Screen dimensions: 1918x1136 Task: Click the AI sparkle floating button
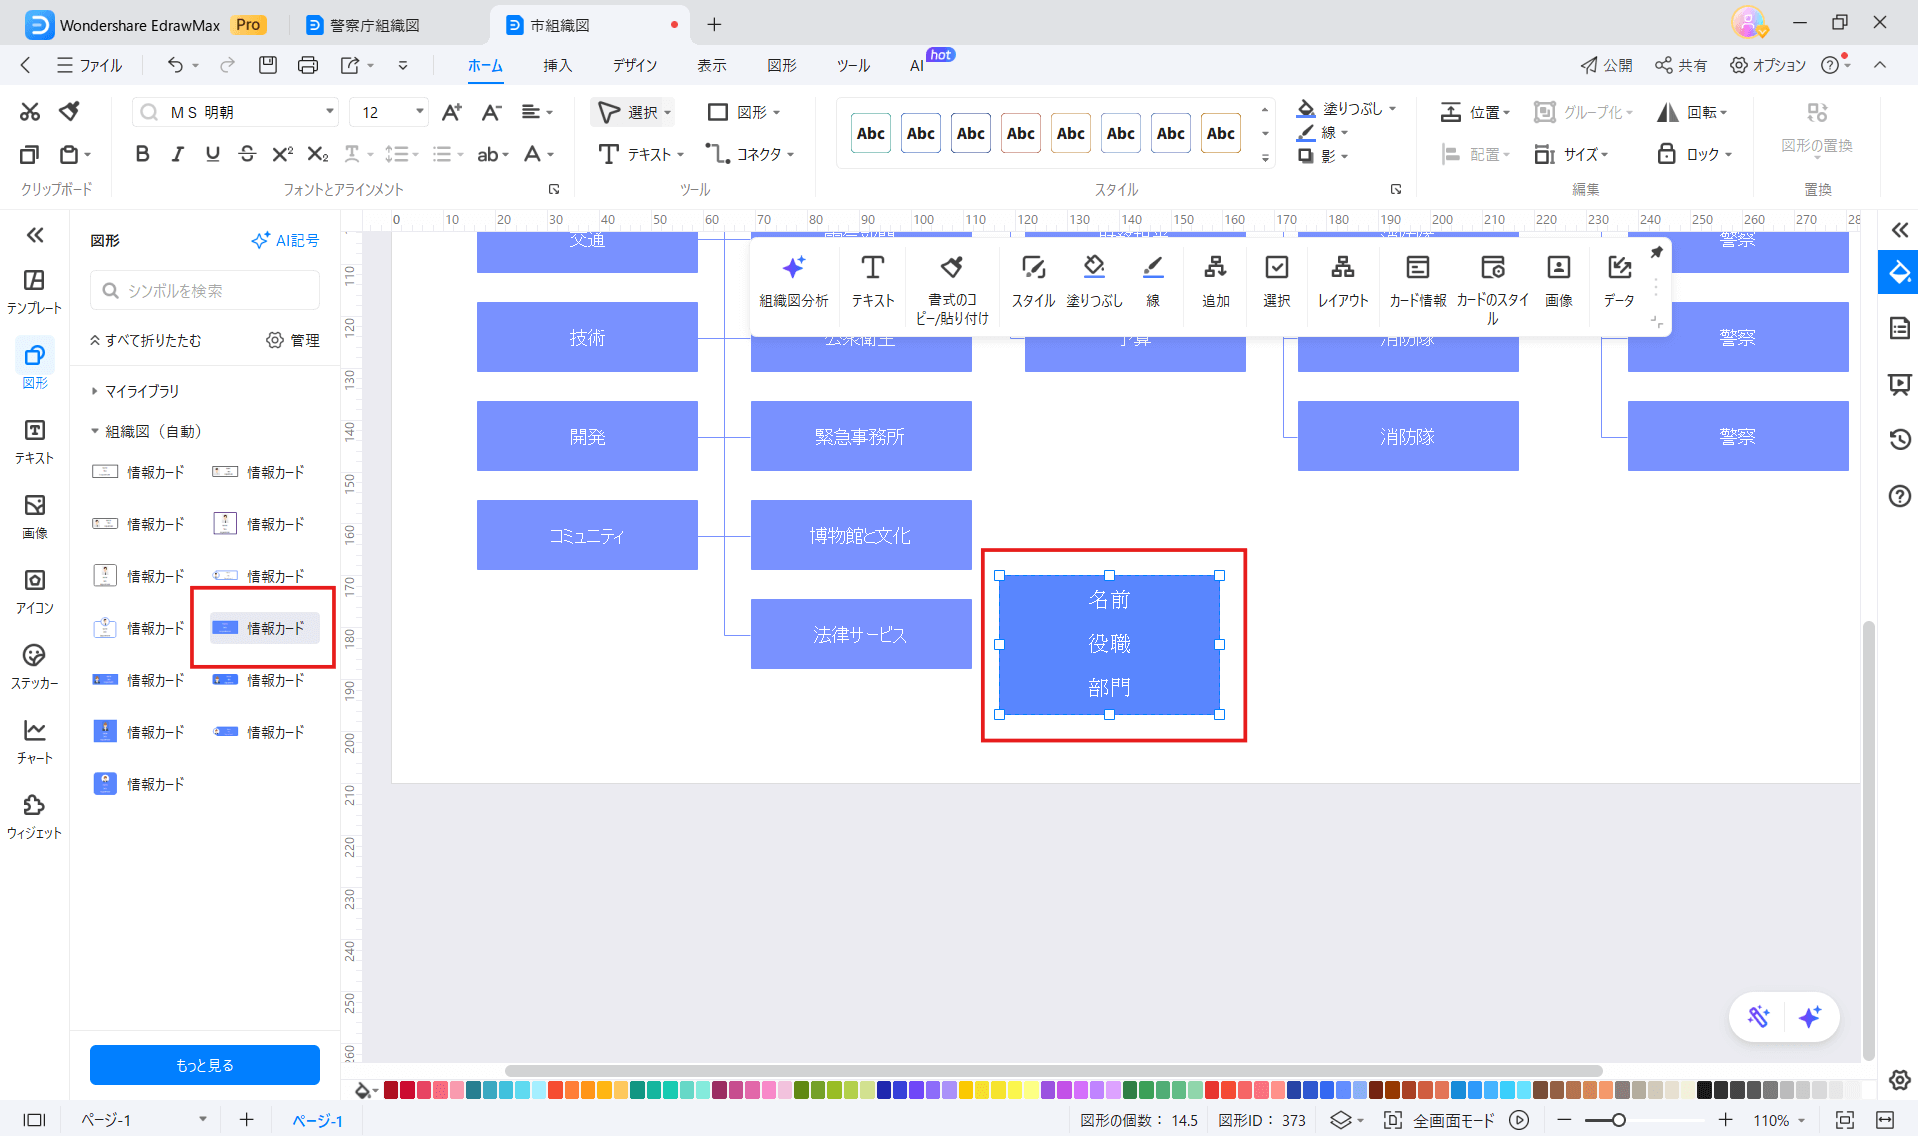click(1809, 1017)
